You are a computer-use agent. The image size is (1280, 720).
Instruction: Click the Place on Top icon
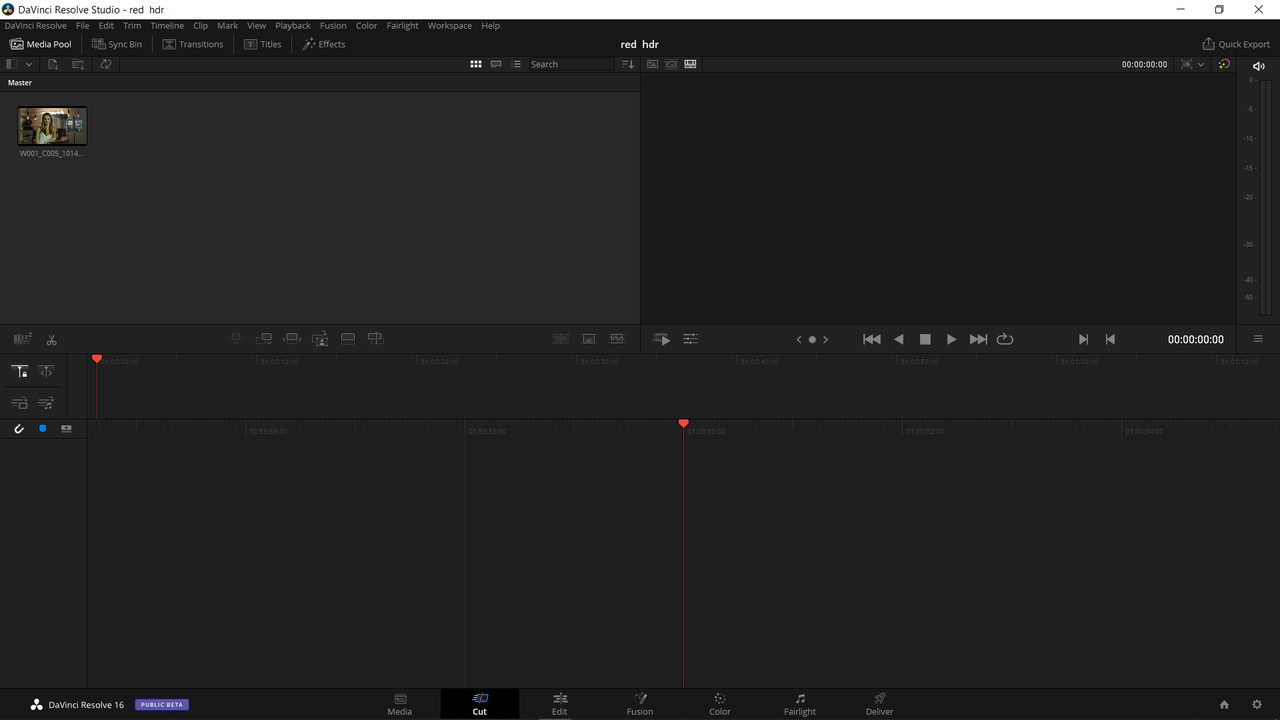pos(348,339)
